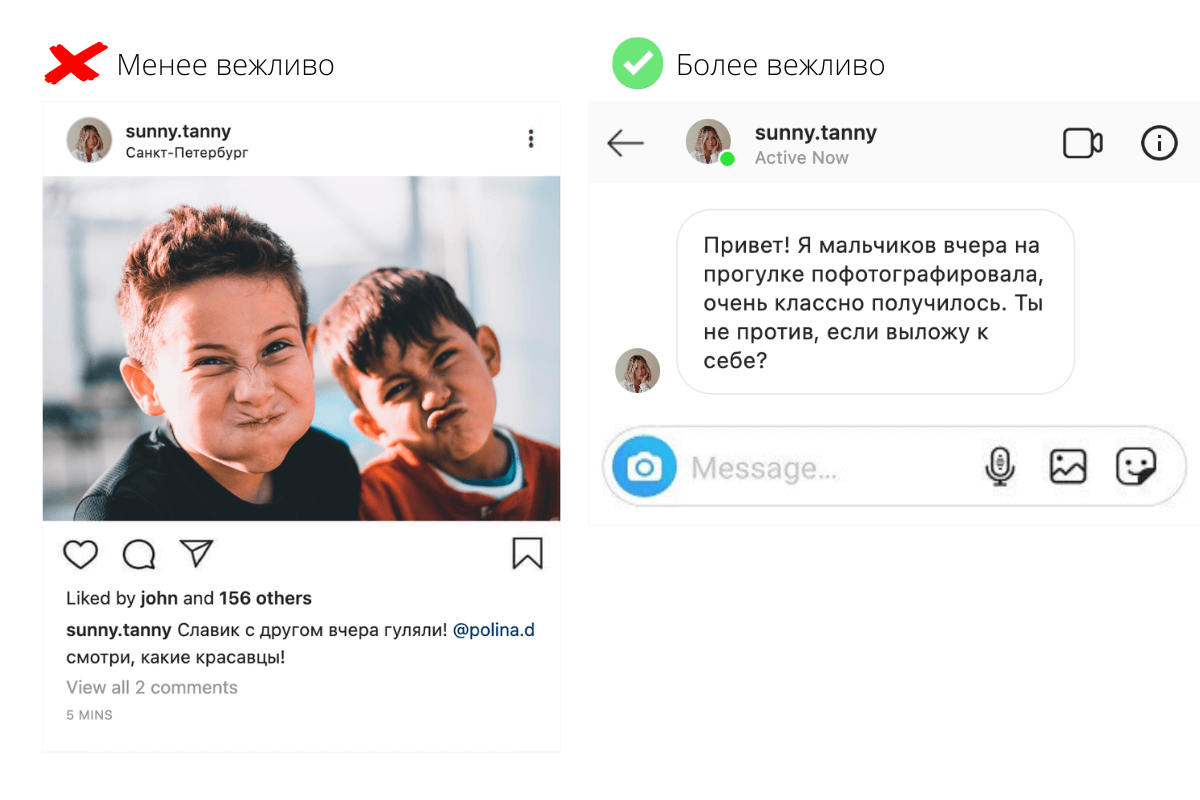
Task: Open the photo of two boys
Action: coord(301,348)
